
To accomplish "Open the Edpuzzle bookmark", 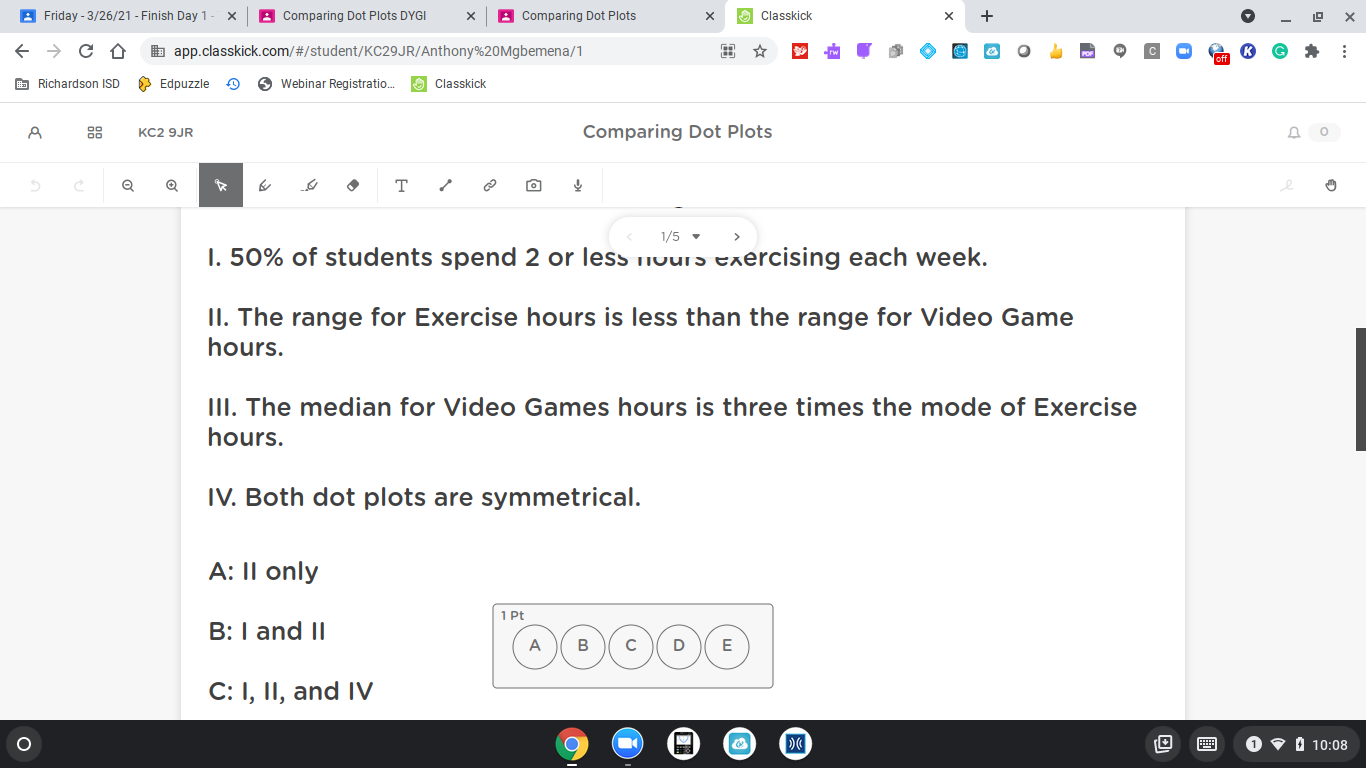I will point(174,84).
